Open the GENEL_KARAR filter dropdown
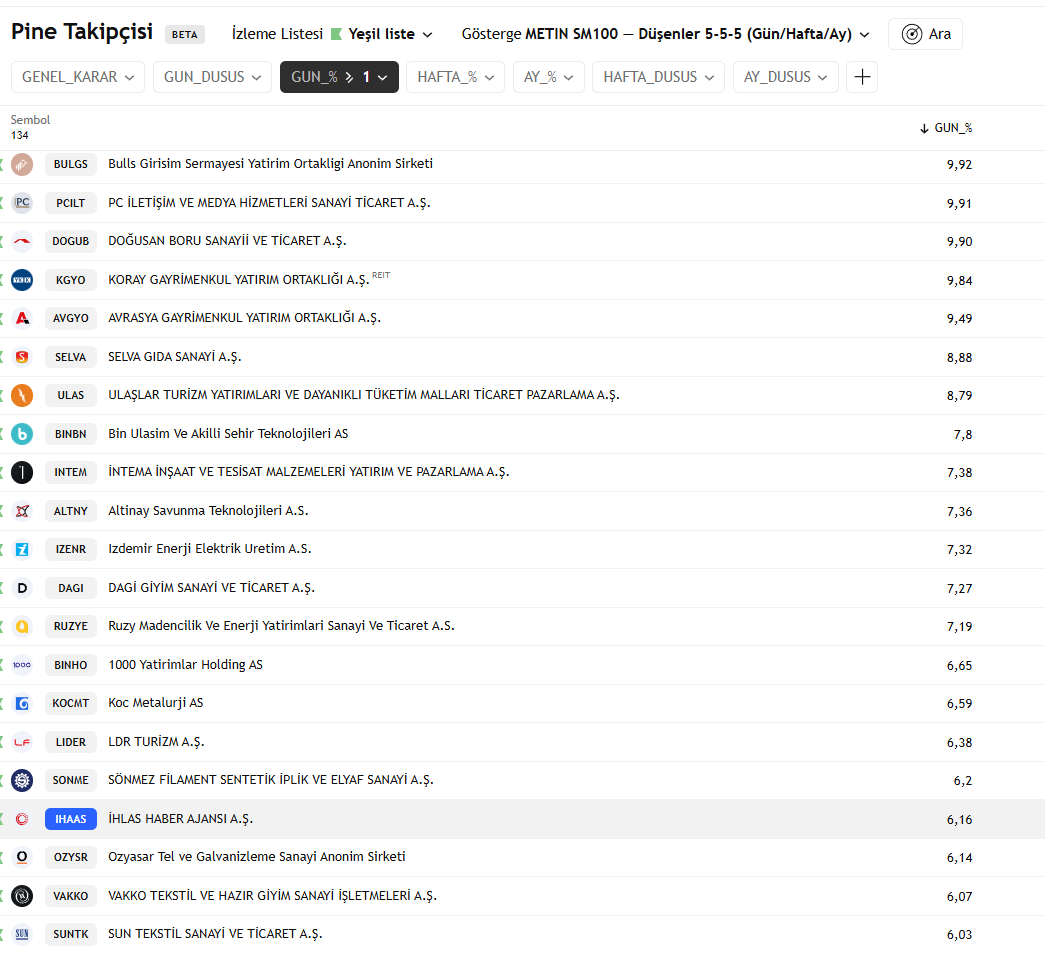 tap(78, 77)
